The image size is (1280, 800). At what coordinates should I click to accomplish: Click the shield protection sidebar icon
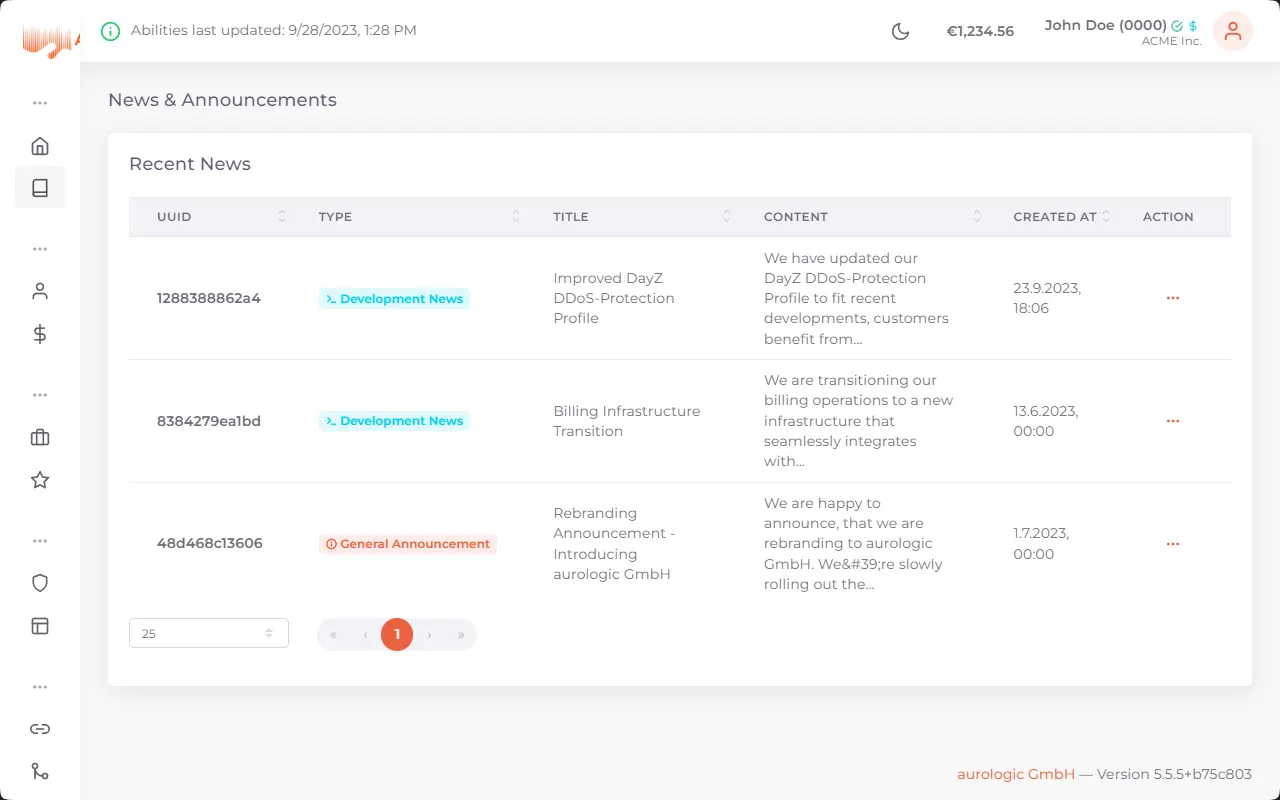click(40, 584)
